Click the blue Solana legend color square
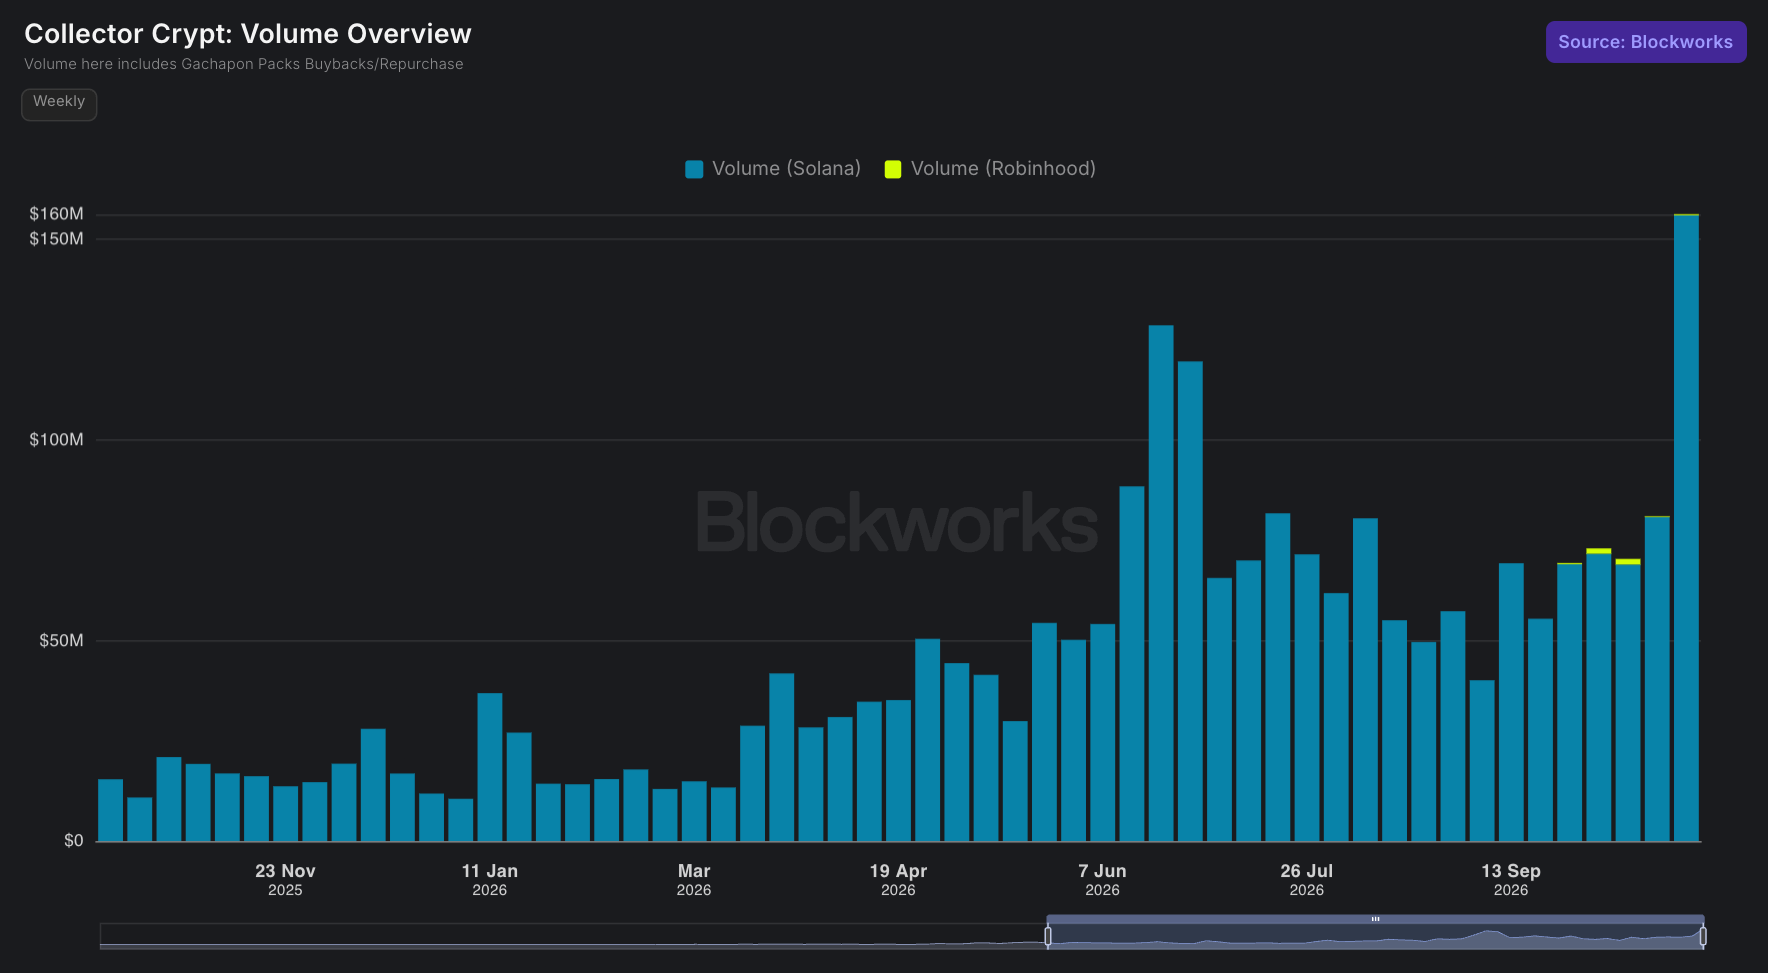The image size is (1768, 973). click(694, 169)
